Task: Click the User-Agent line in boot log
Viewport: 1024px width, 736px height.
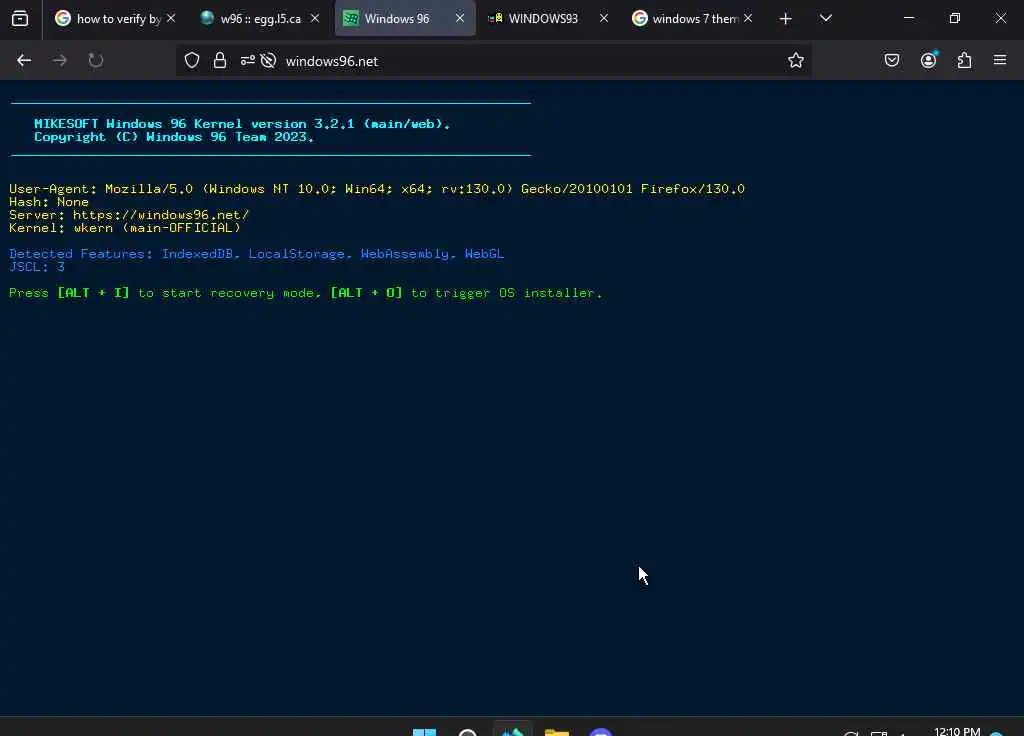Action: (377, 189)
